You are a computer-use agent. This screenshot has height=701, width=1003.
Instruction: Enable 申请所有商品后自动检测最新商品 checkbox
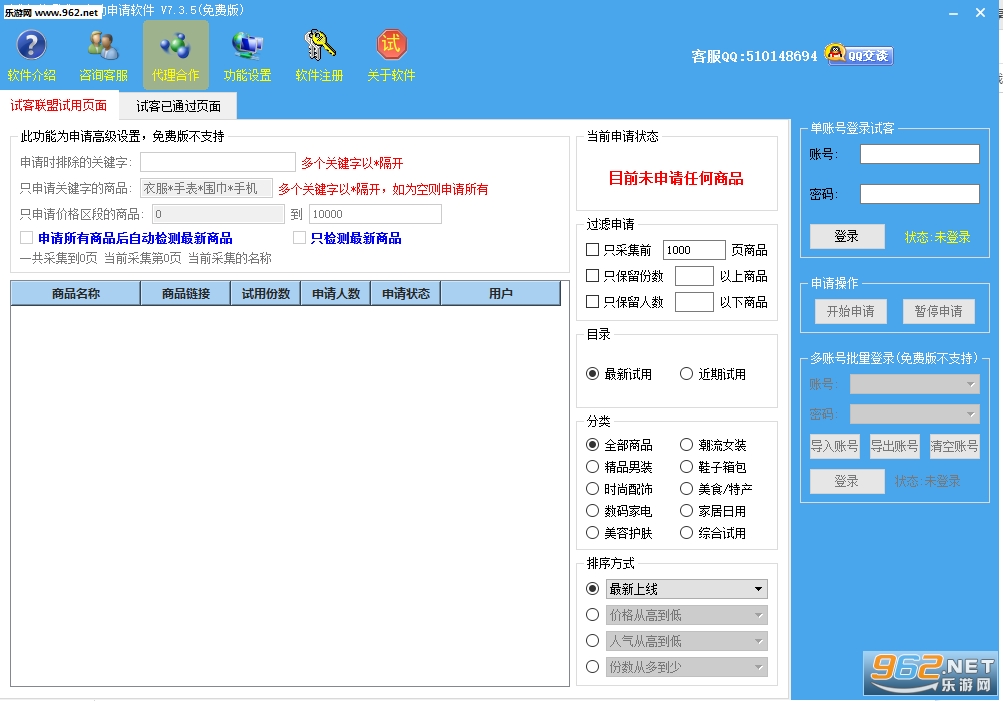point(26,238)
